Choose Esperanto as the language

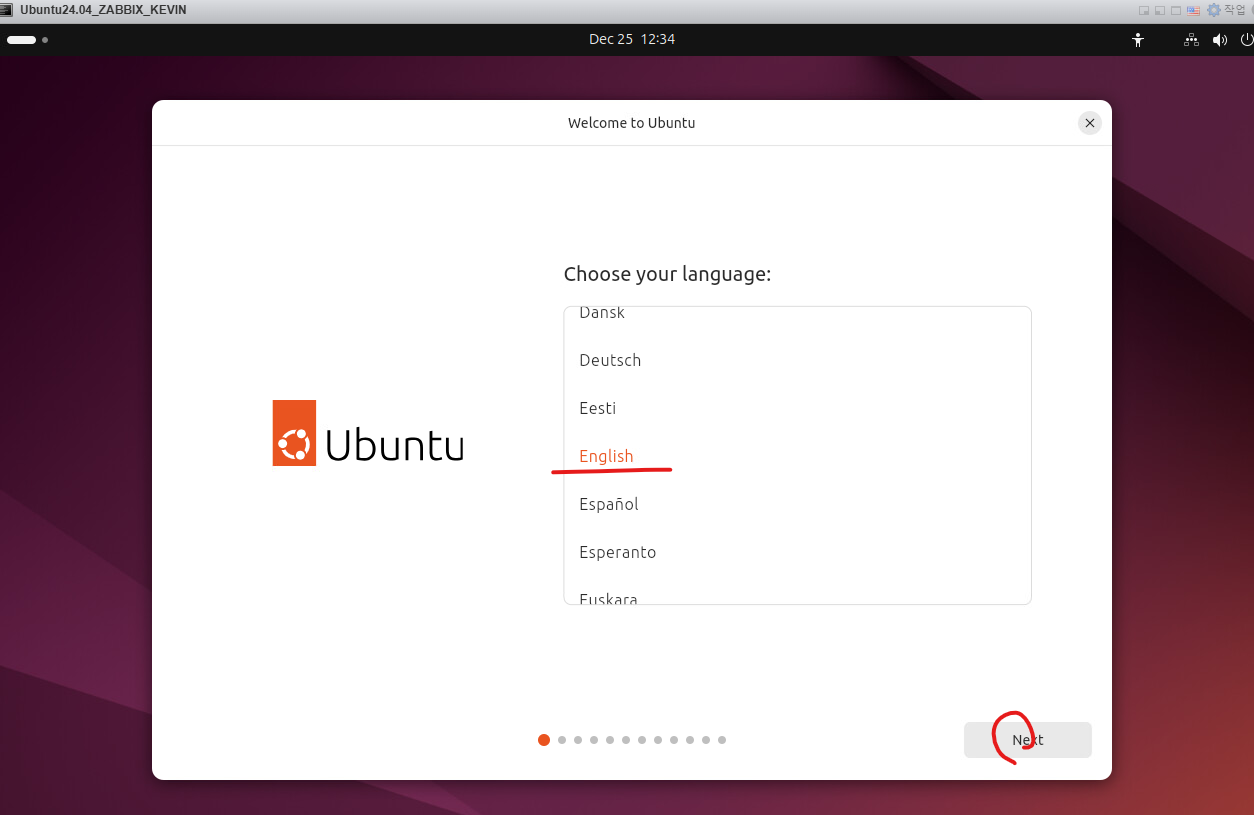pos(797,552)
